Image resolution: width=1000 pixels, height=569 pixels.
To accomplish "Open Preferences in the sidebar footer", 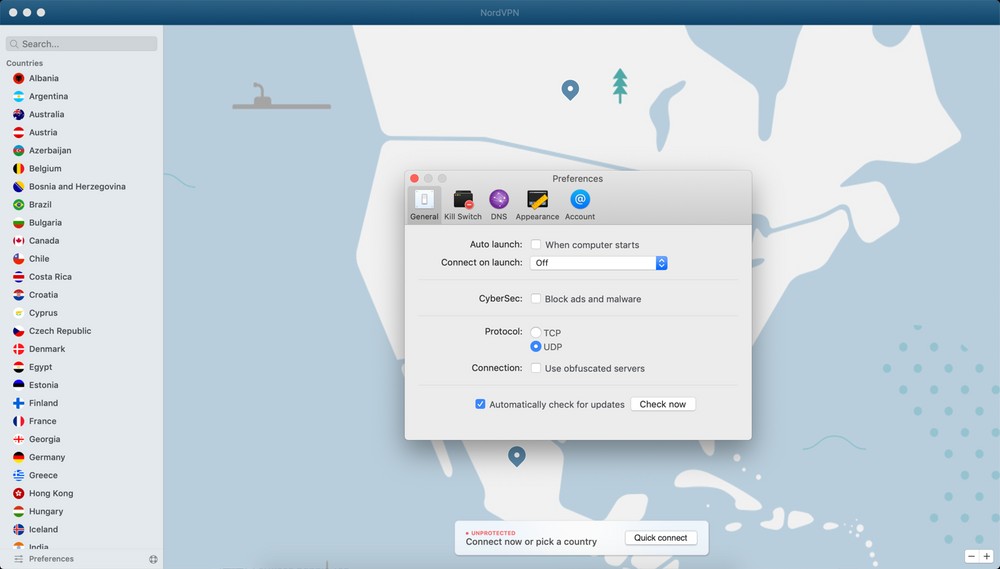I will 50,559.
